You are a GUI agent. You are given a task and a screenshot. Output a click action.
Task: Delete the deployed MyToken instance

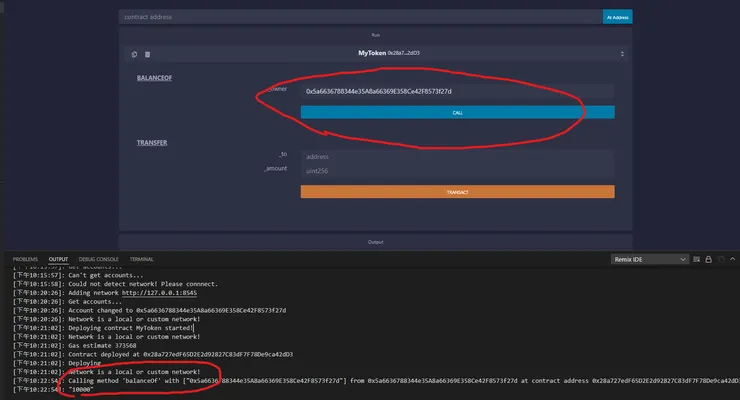pyautogui.click(x=147, y=54)
